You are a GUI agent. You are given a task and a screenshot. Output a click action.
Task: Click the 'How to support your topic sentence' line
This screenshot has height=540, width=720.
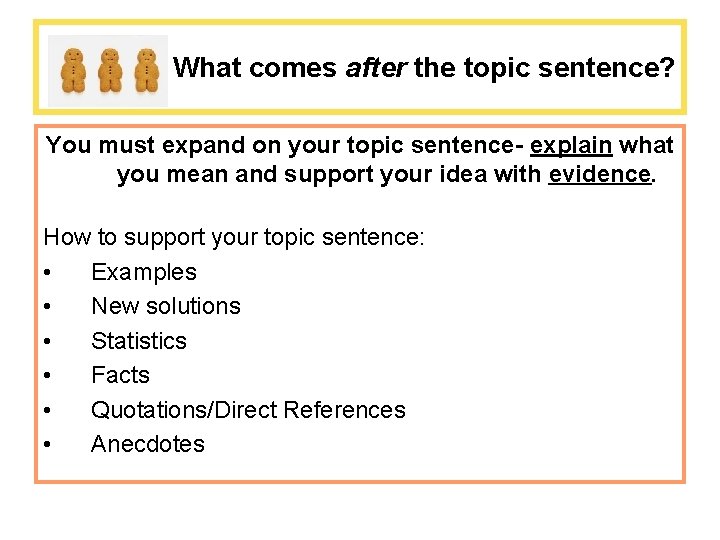(234, 238)
